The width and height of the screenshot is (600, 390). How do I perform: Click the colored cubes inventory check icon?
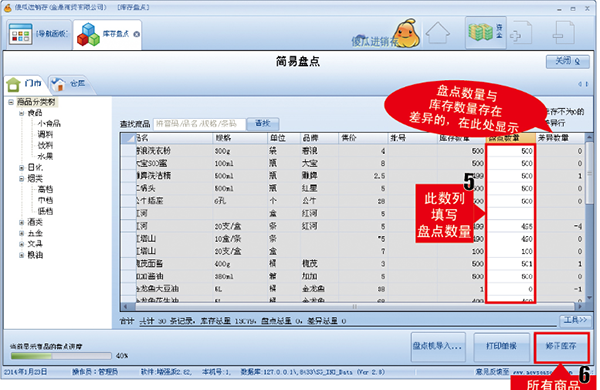[88, 34]
